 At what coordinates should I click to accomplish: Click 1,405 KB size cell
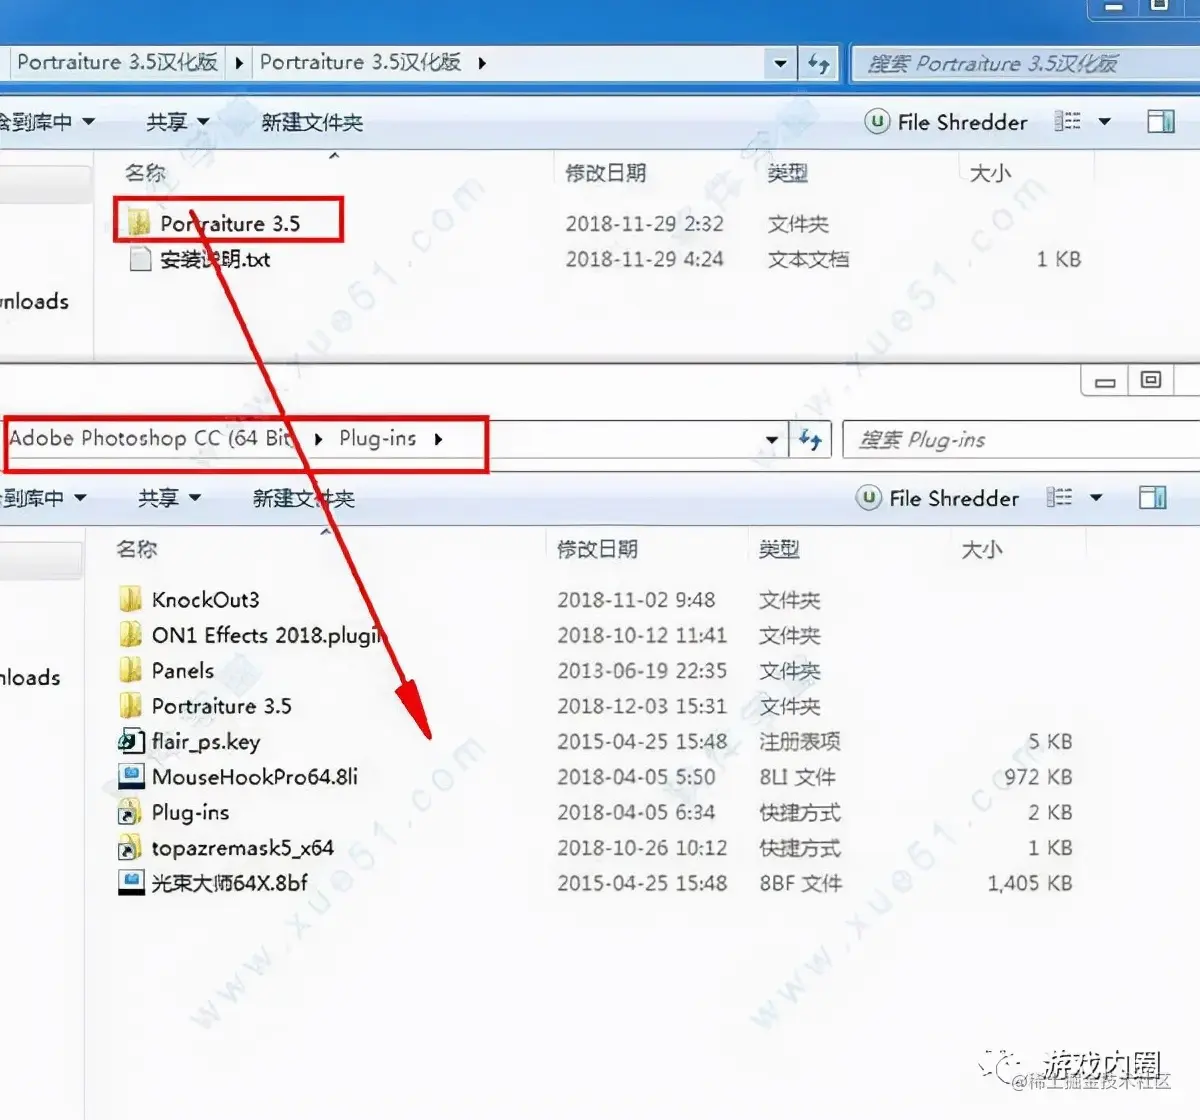coord(1030,883)
